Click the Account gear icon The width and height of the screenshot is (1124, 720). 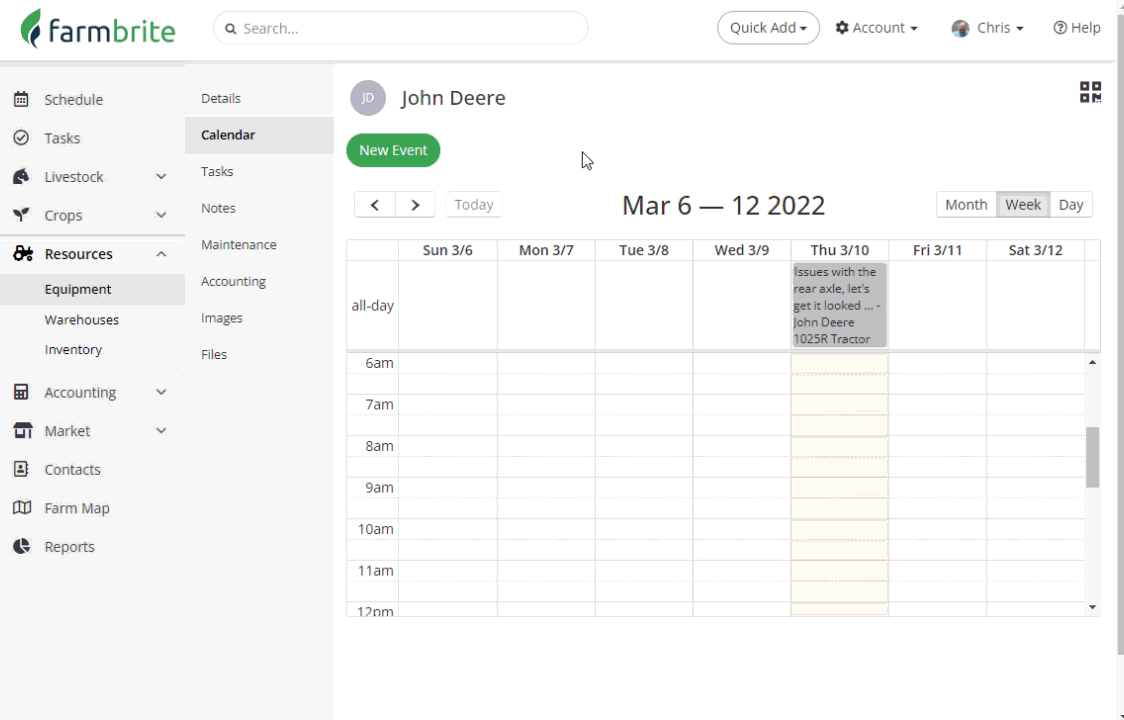[842, 27]
